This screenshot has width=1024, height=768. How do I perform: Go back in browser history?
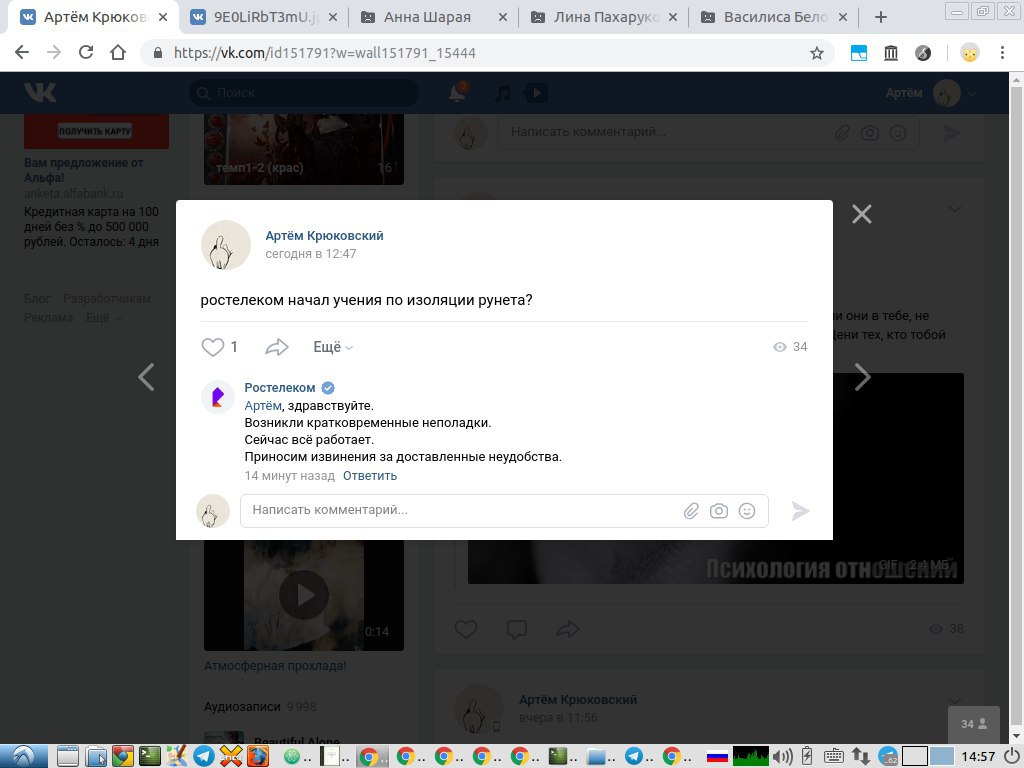coord(22,53)
